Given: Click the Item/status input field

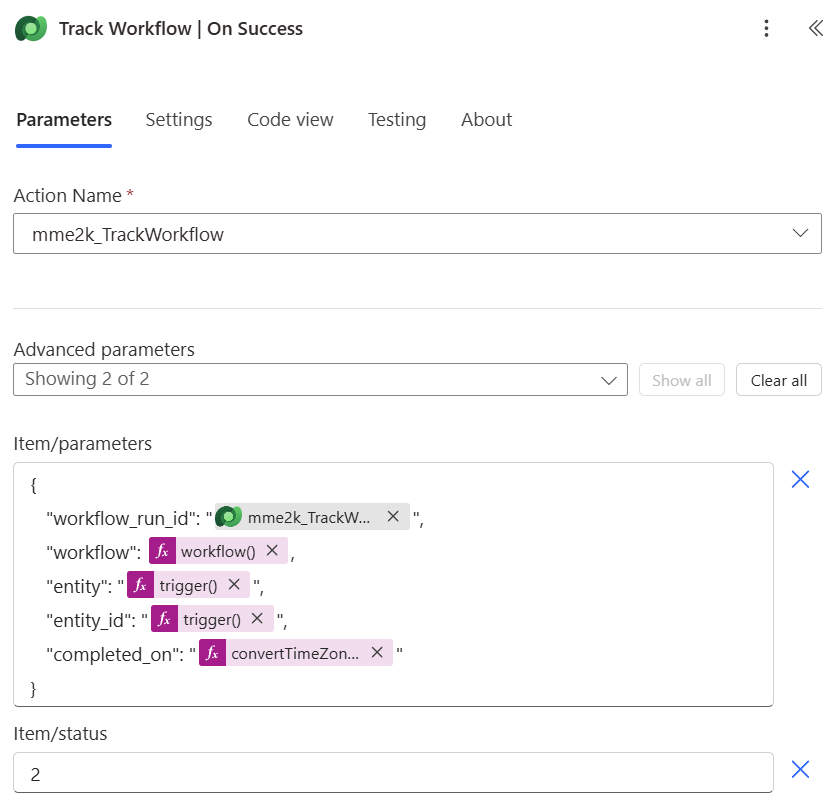Looking at the screenshot, I should point(392,773).
